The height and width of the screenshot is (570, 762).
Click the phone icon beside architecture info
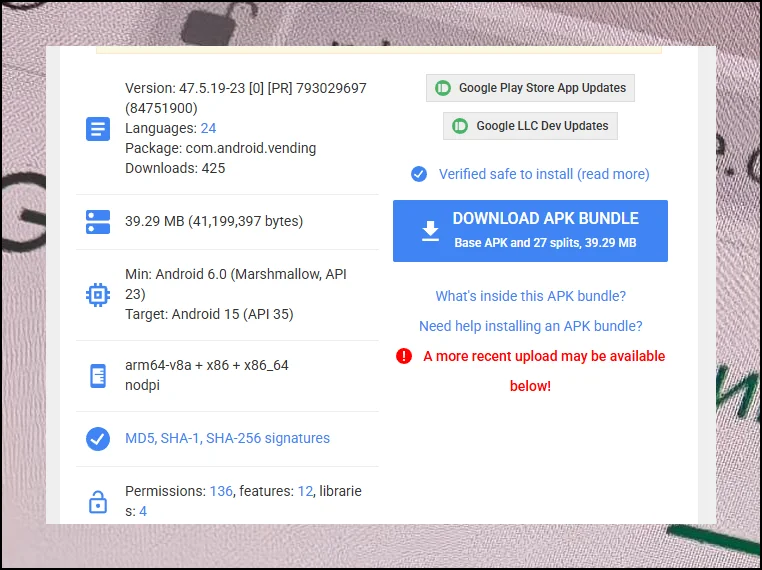pyautogui.click(x=98, y=376)
